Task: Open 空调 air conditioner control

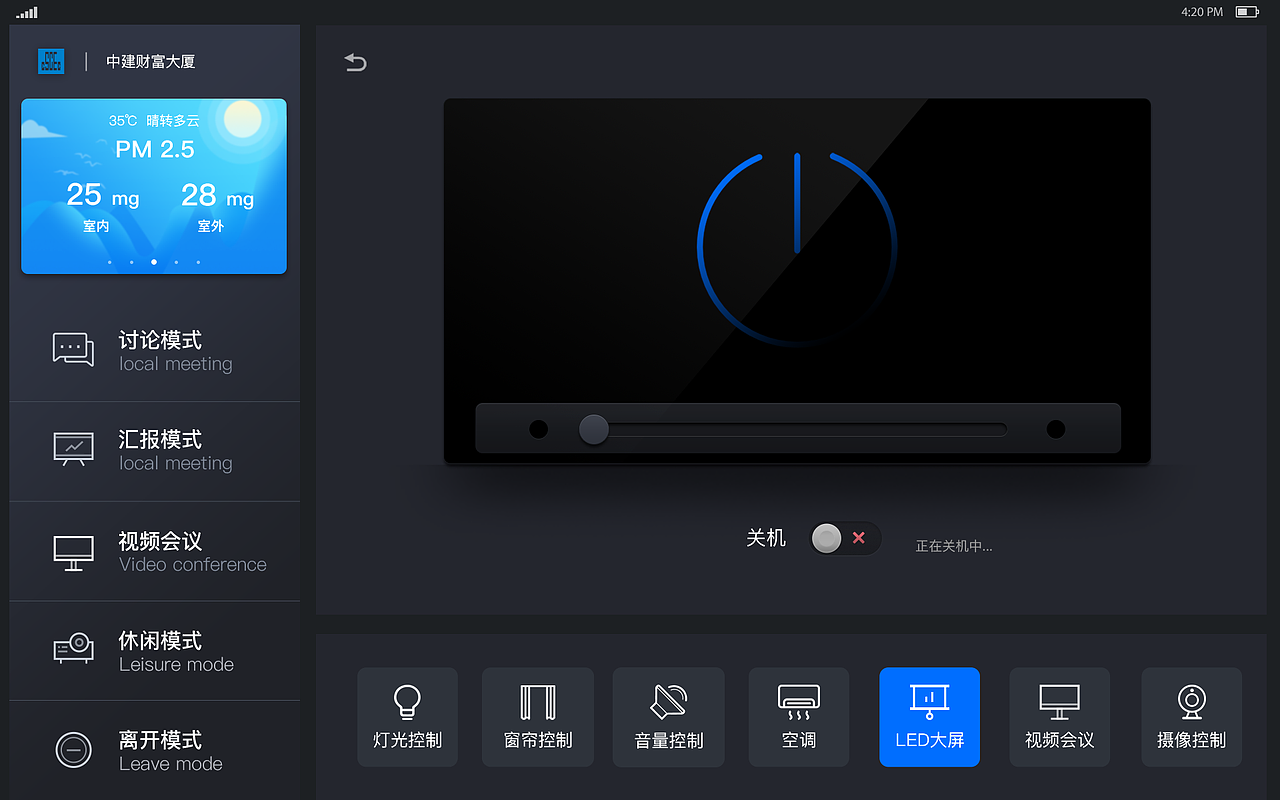Action: [x=799, y=717]
